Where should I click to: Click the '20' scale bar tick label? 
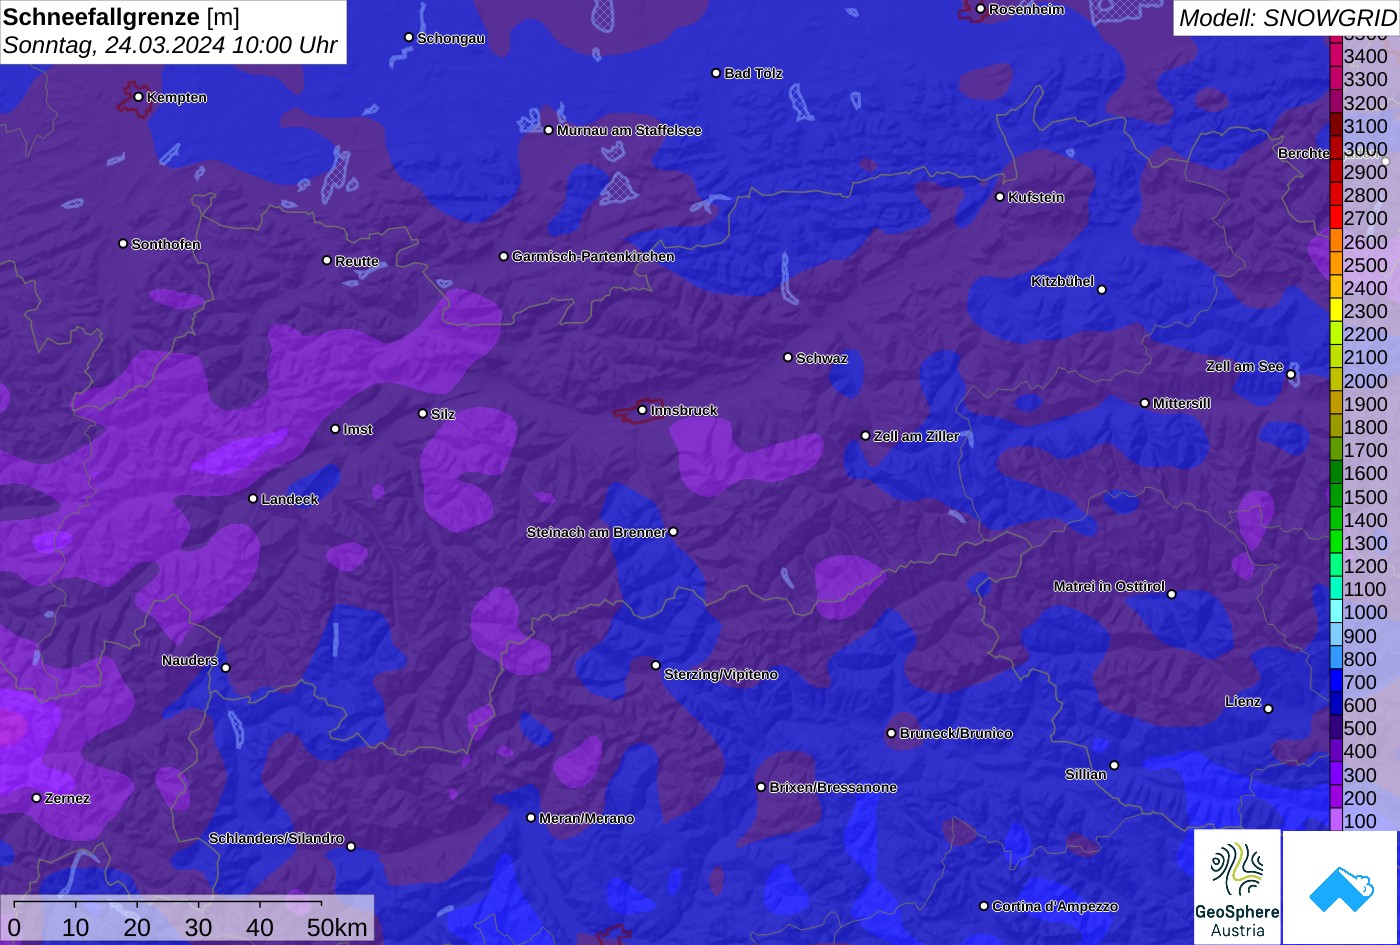click(x=137, y=927)
